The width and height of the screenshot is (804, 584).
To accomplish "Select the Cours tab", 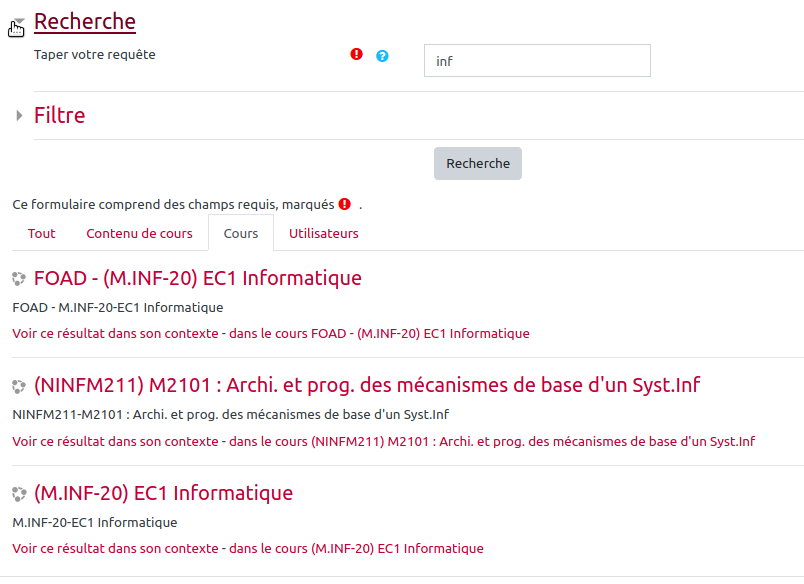I will coord(241,233).
